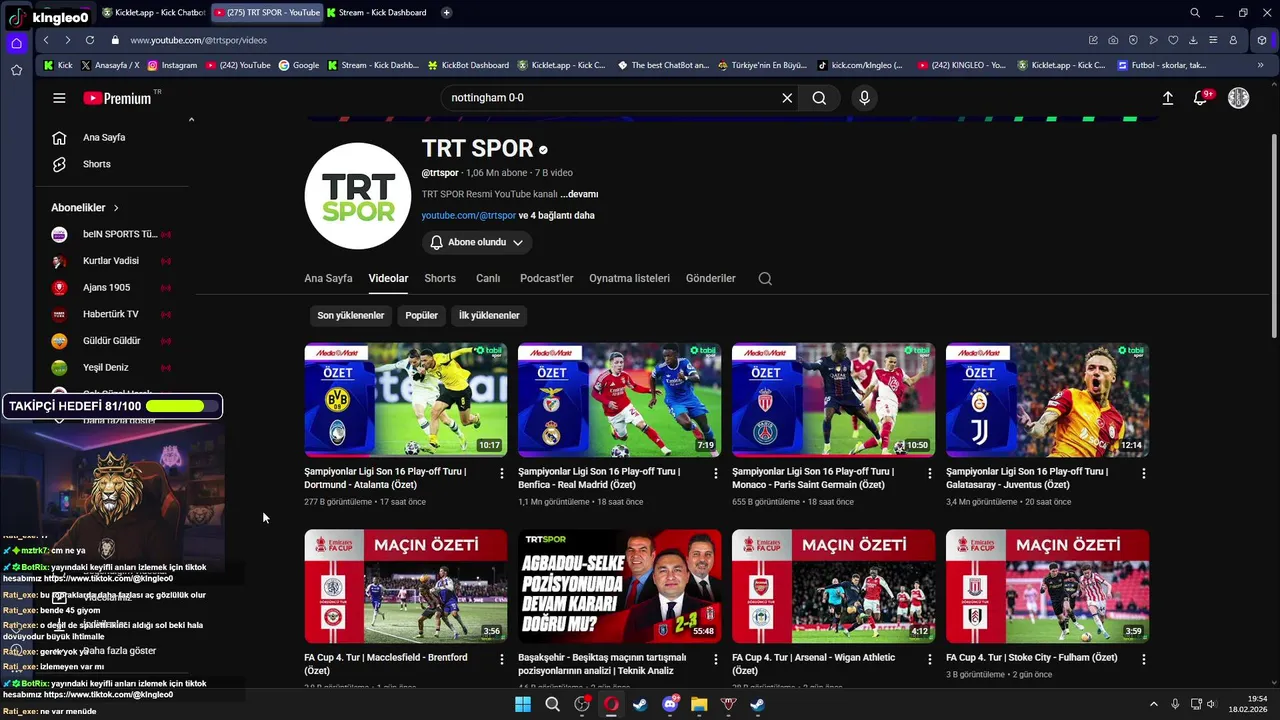This screenshot has width=1280, height=720.
Task: Filter by Son yüklenenler chip
Action: (x=351, y=315)
